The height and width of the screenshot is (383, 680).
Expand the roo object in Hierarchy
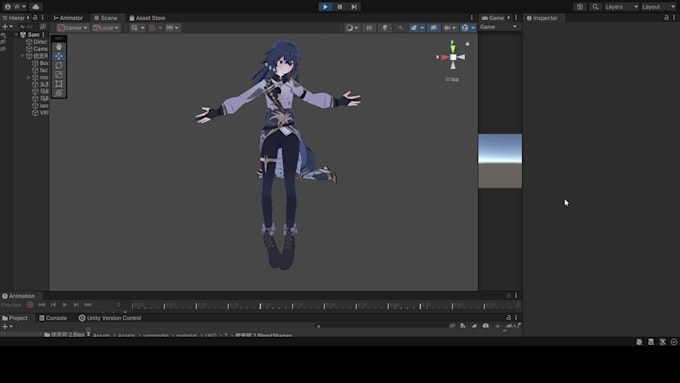[29, 77]
